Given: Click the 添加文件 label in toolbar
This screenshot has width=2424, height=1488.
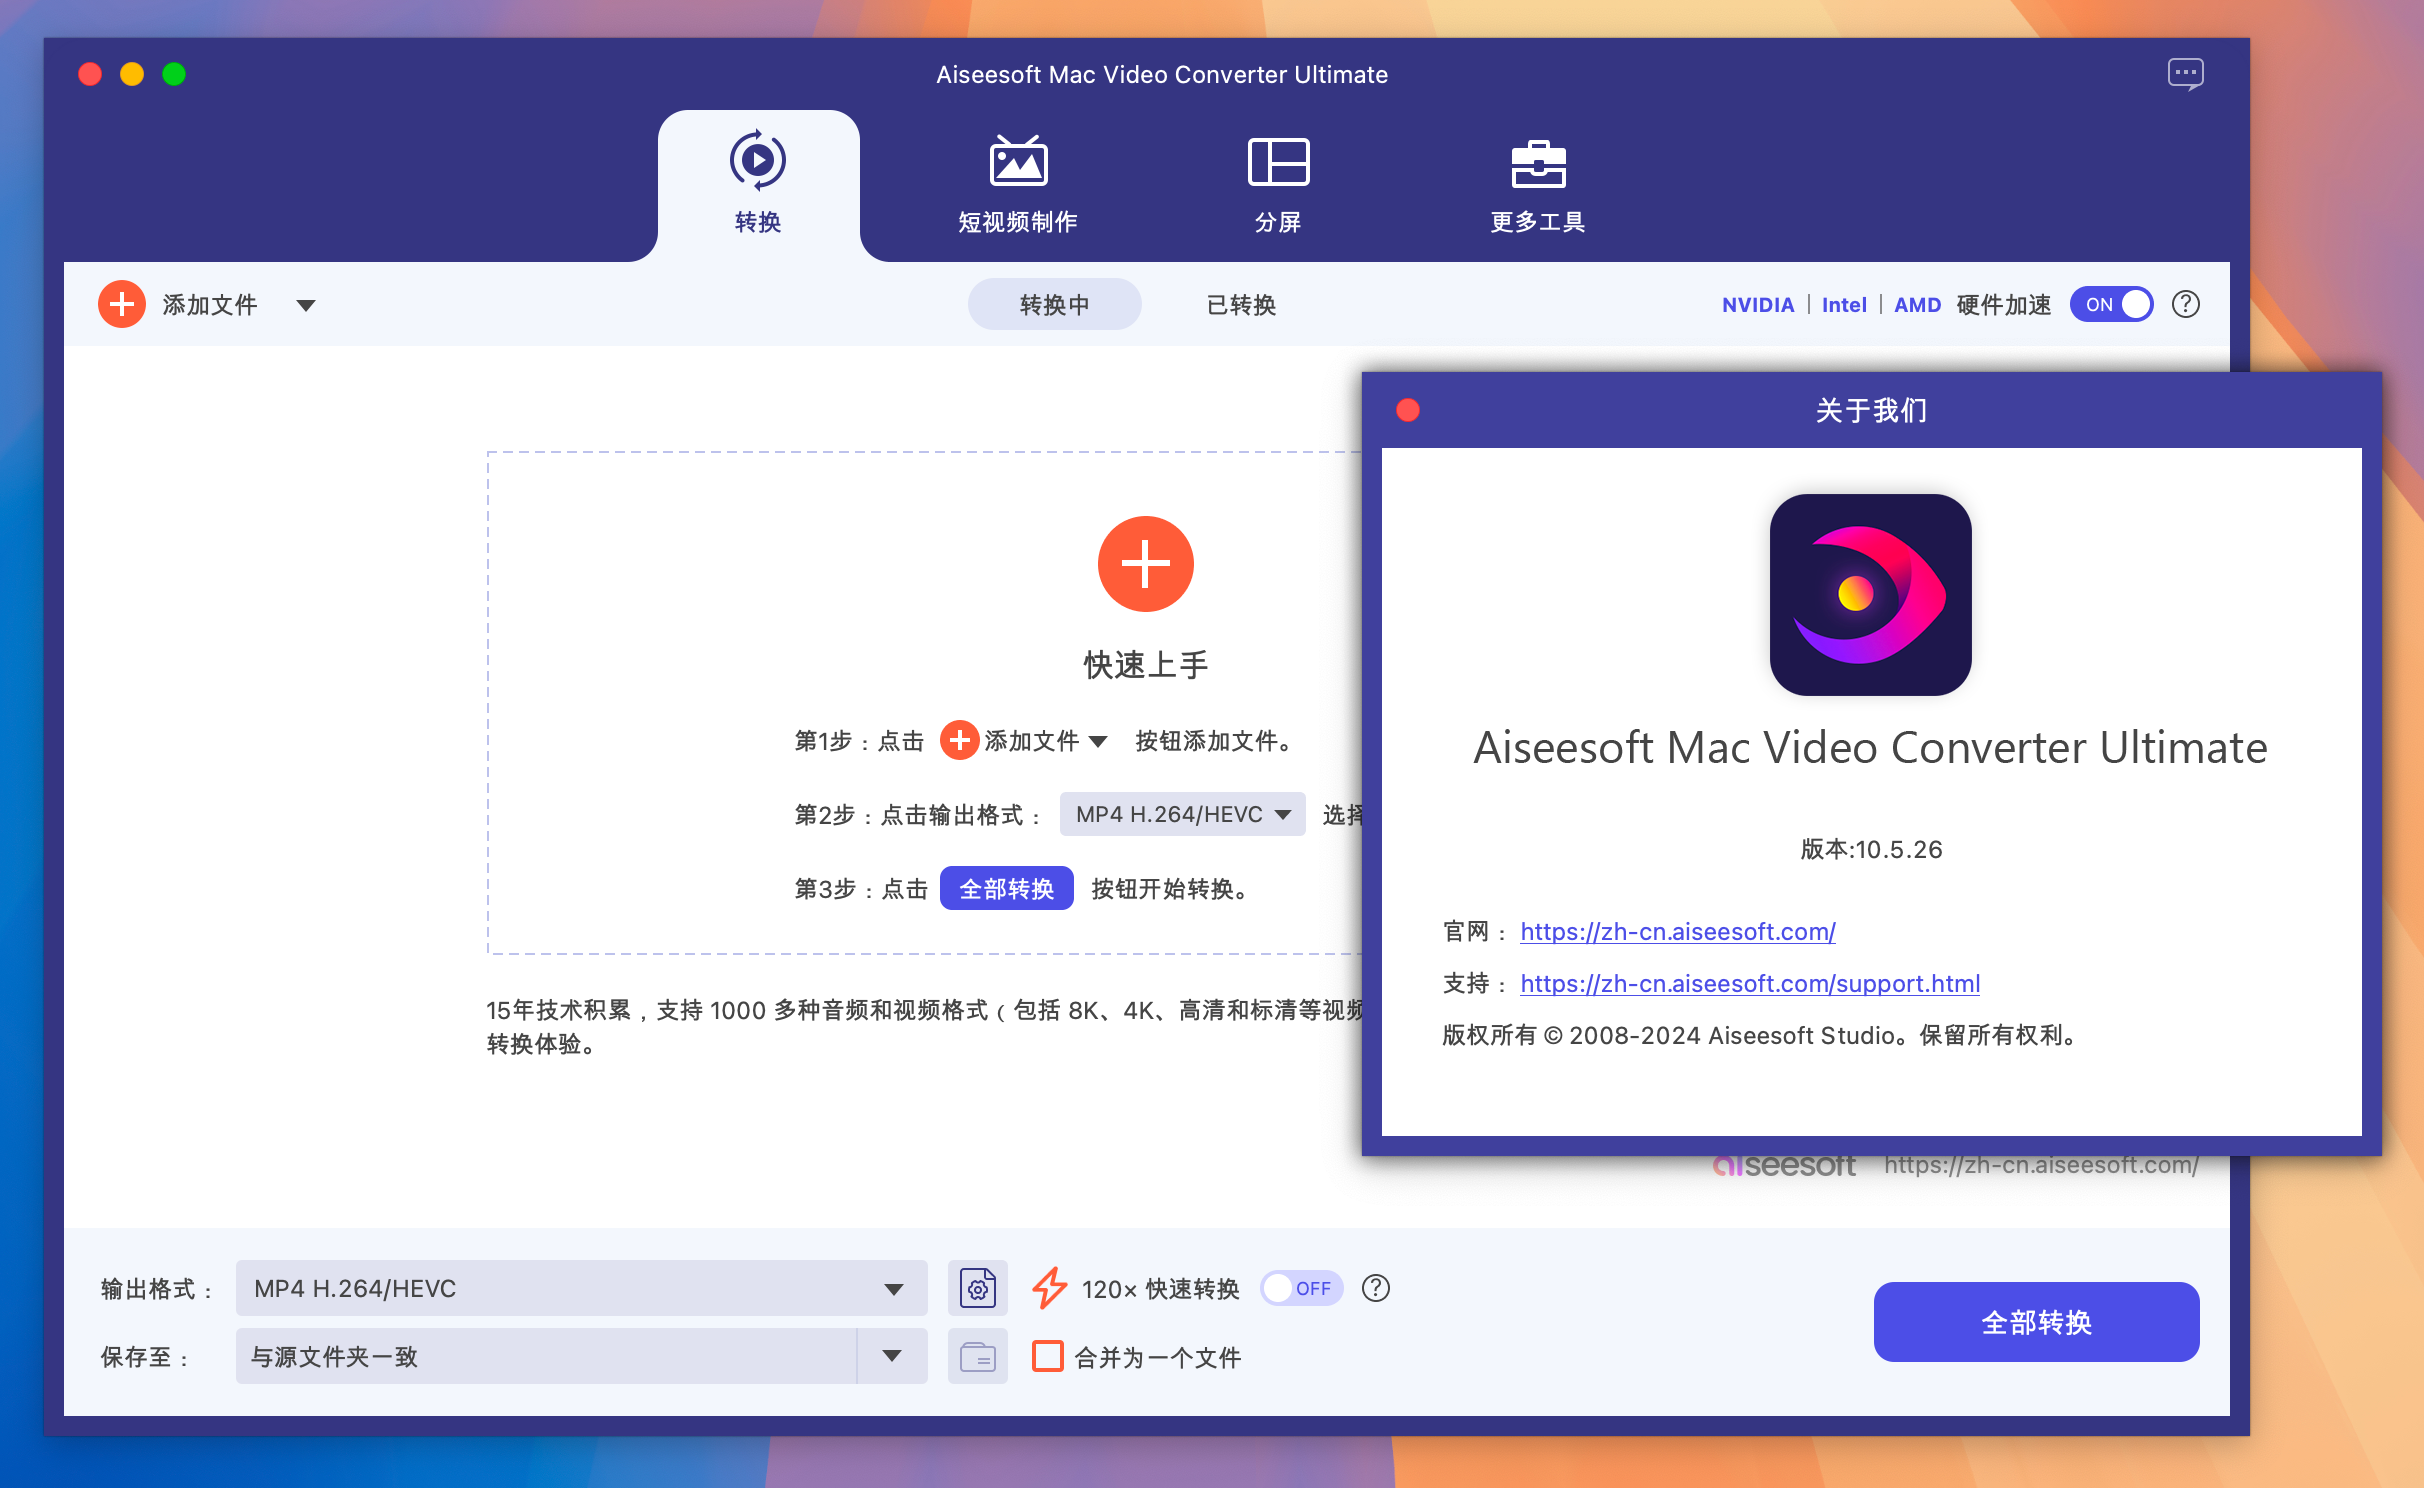Looking at the screenshot, I should point(210,304).
